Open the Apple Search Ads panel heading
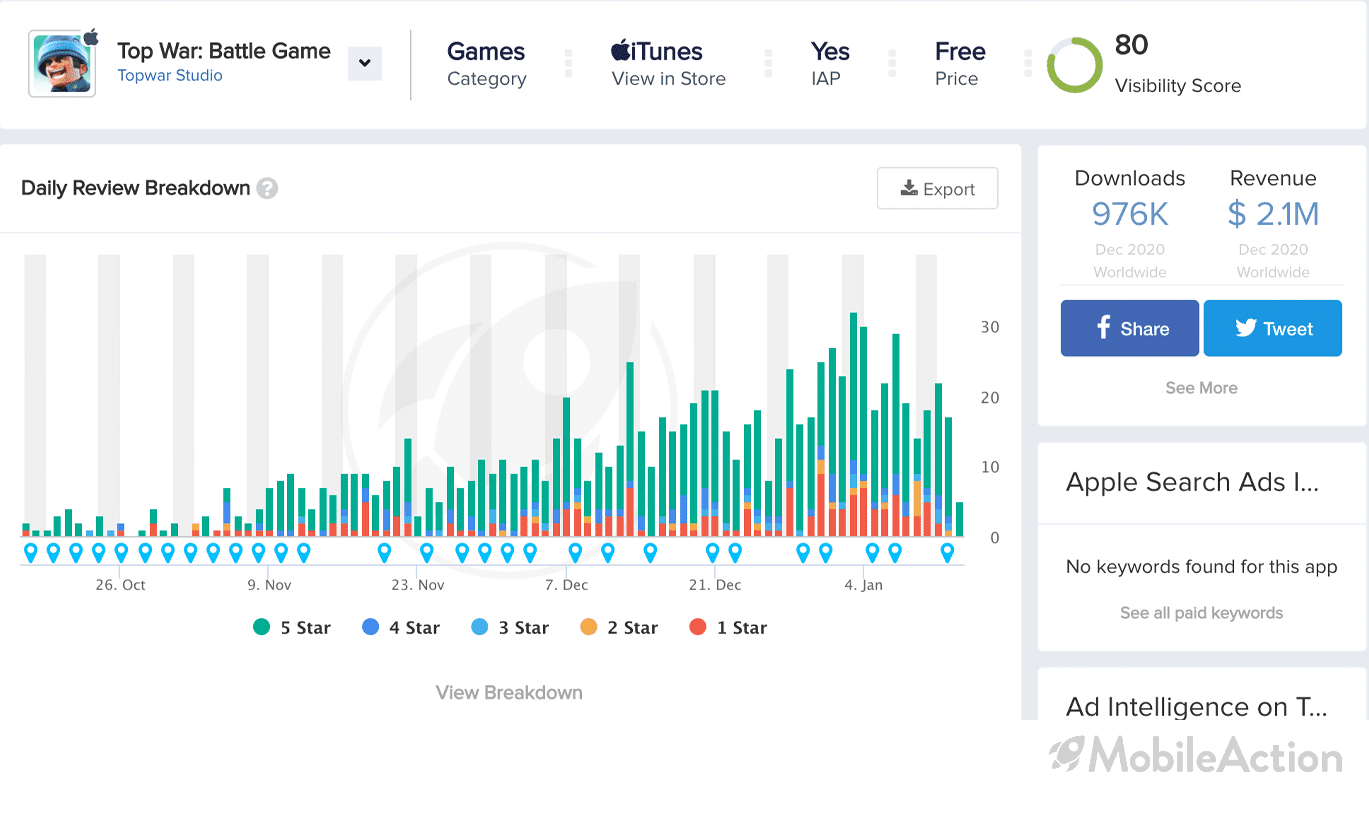The height and width of the screenshot is (822, 1369). pyautogui.click(x=1192, y=482)
